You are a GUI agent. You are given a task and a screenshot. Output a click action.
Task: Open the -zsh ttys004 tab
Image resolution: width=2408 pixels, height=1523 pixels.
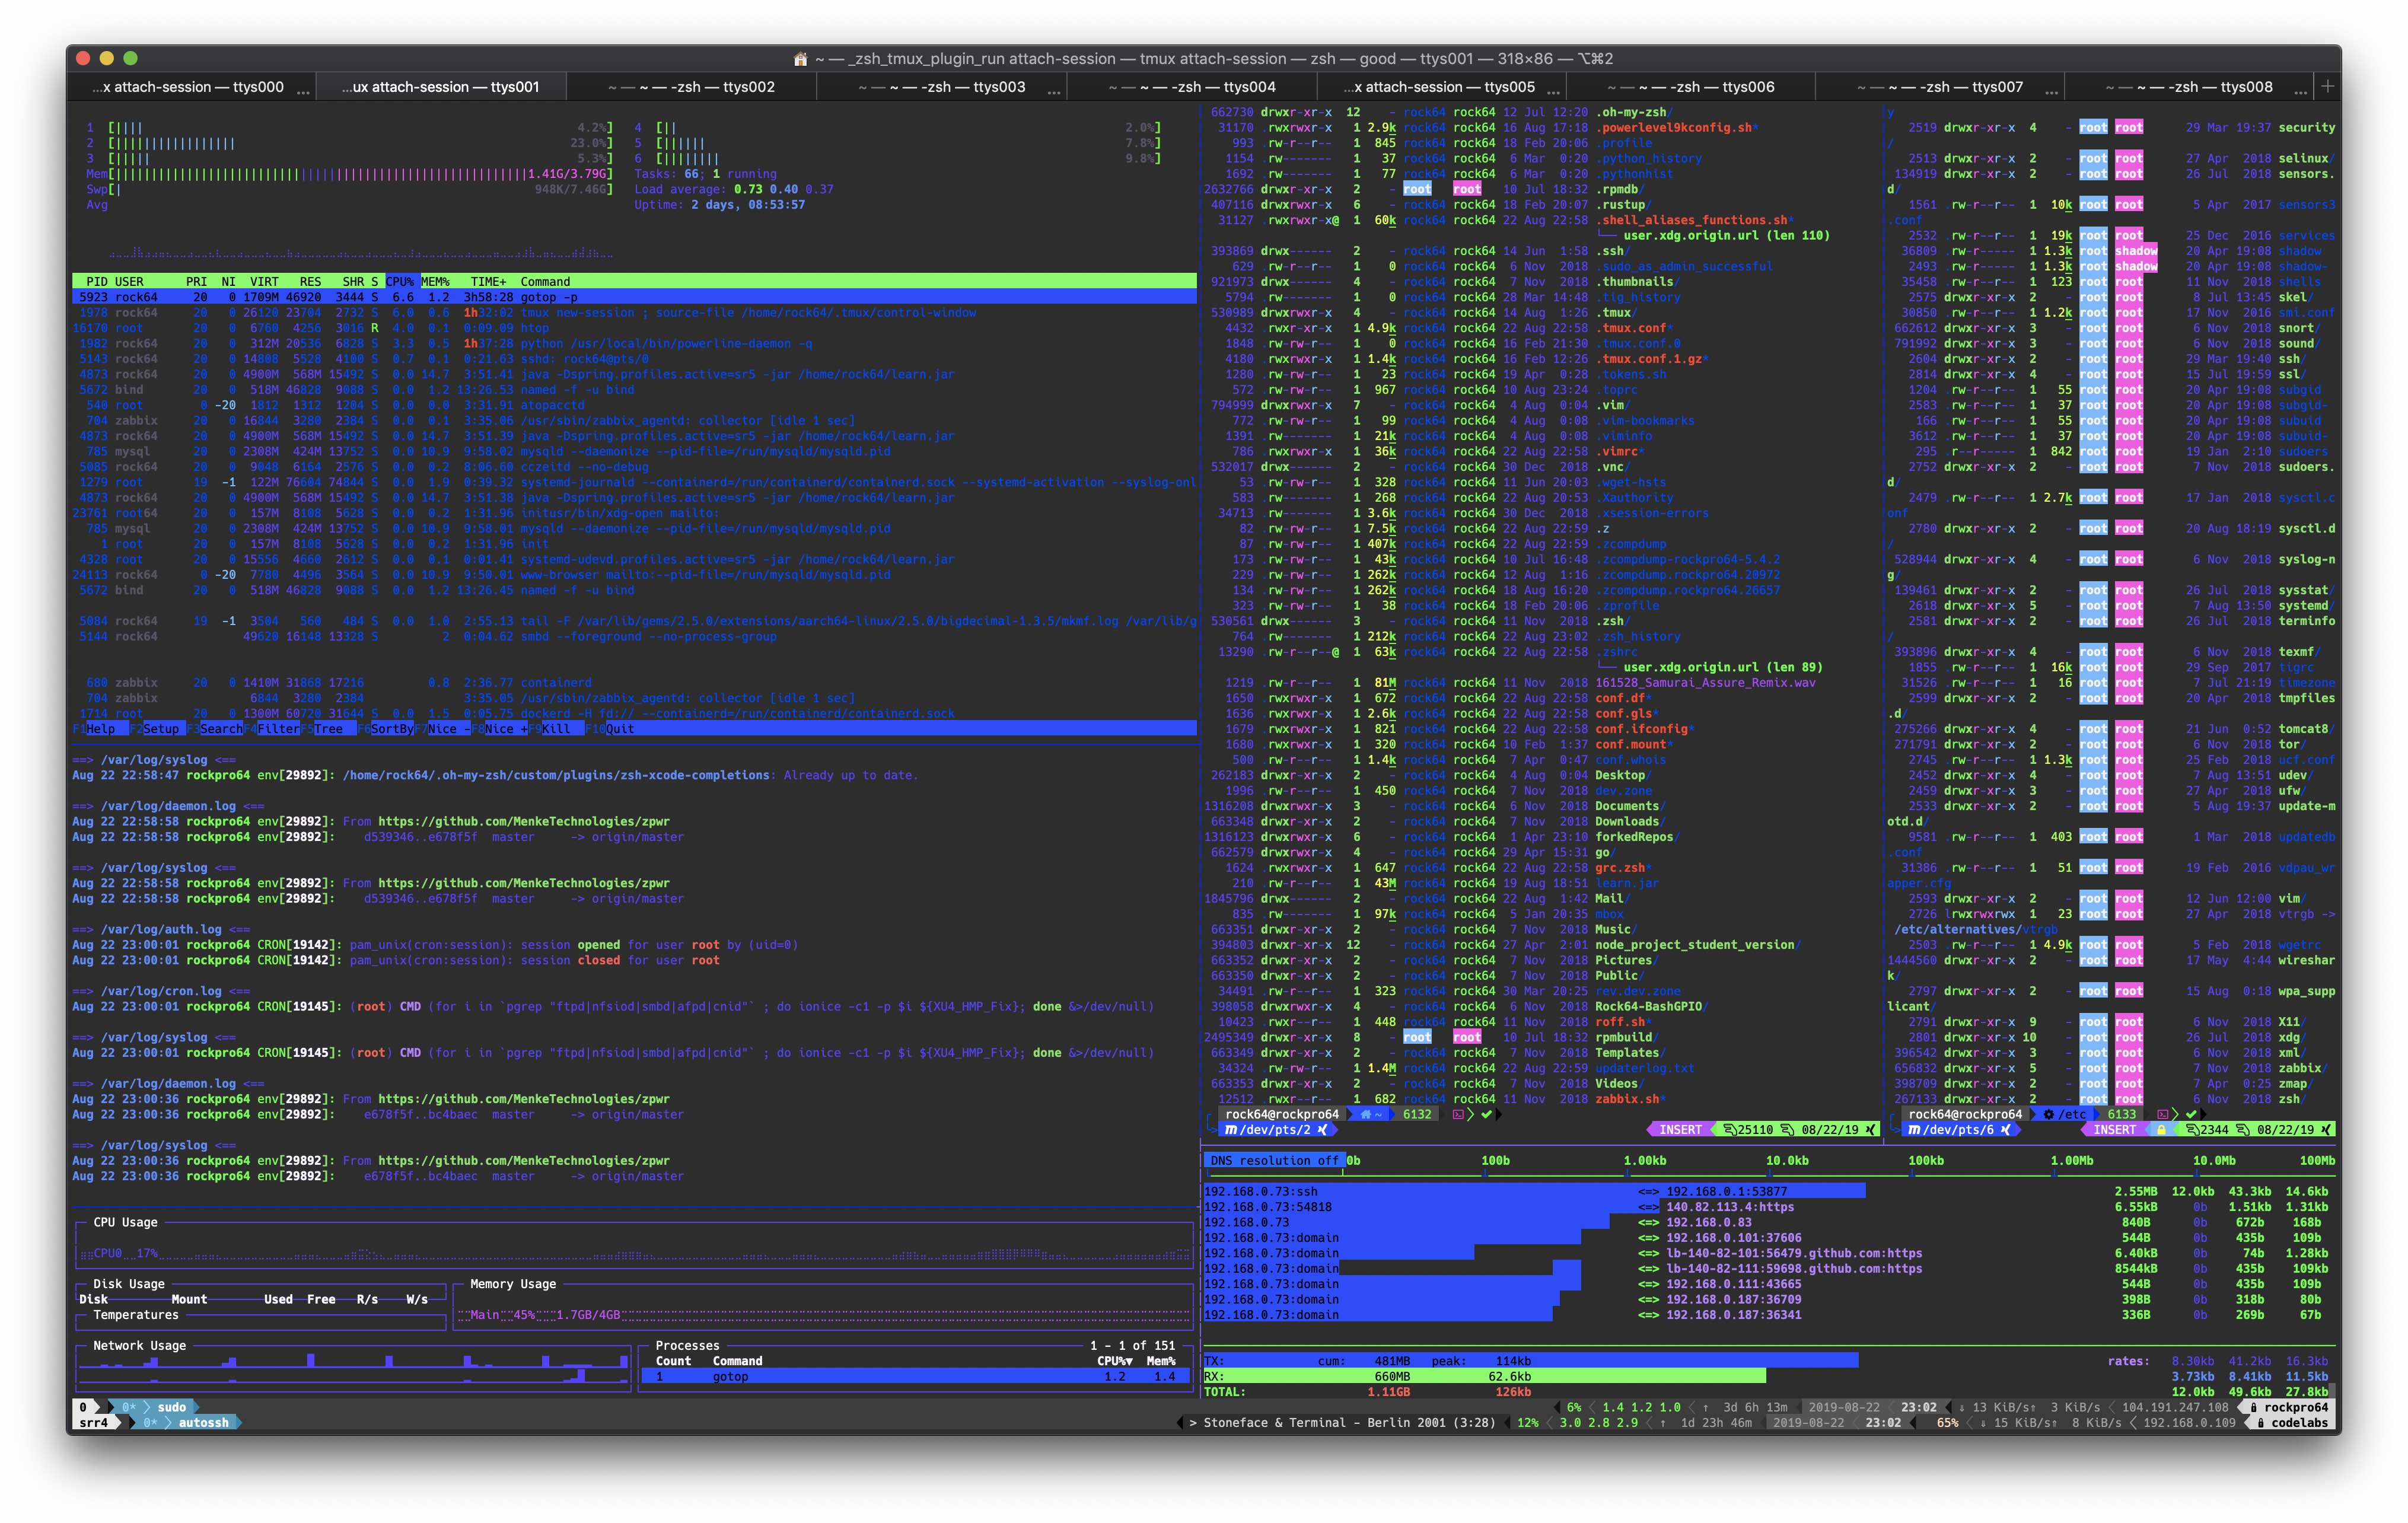click(x=1191, y=87)
